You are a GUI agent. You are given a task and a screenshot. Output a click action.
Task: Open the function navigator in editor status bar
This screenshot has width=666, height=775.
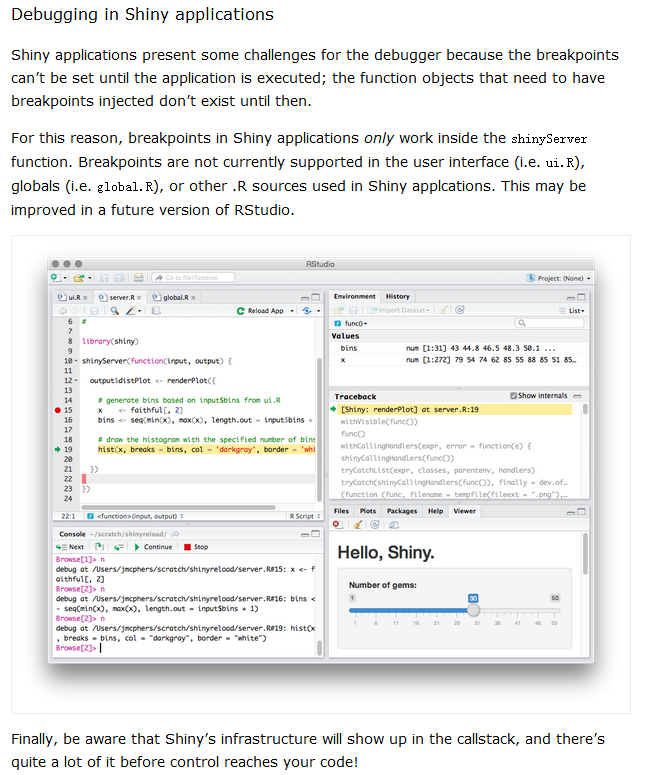[x=135, y=516]
